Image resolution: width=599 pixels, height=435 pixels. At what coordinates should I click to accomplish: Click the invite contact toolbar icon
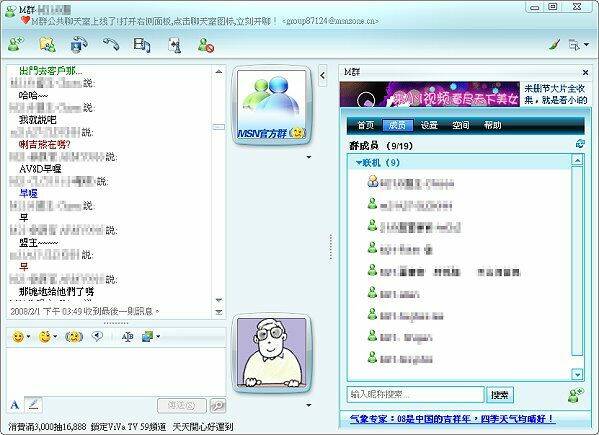16,44
